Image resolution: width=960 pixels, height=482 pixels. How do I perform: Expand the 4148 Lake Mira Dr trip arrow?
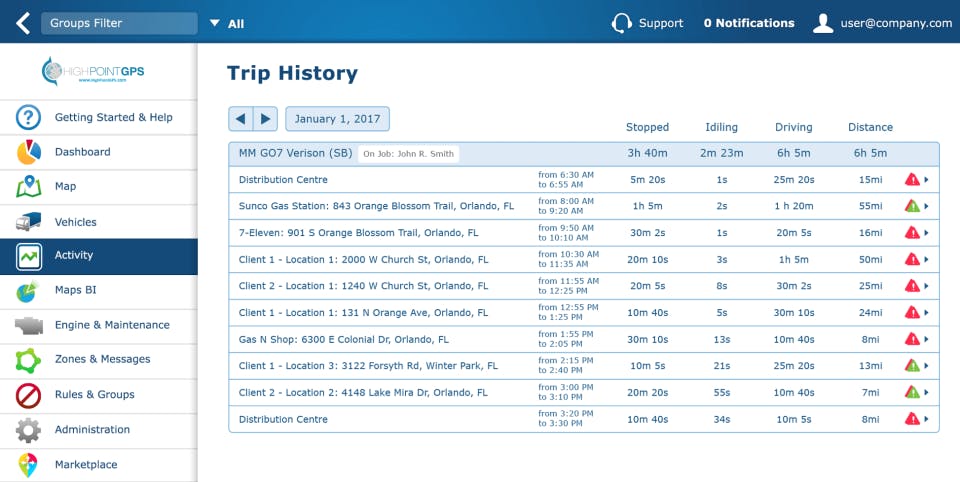pos(926,393)
